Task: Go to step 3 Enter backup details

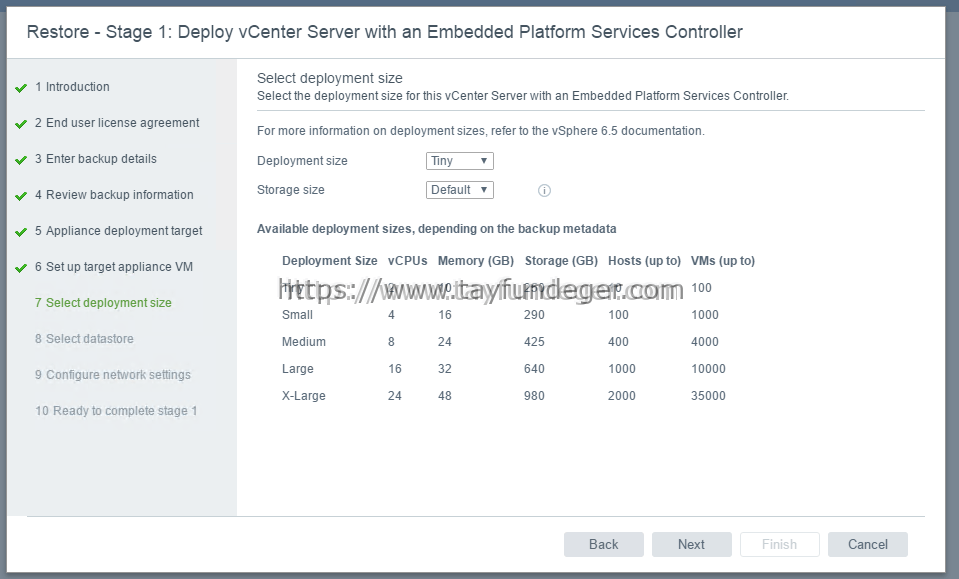Action: pos(95,159)
